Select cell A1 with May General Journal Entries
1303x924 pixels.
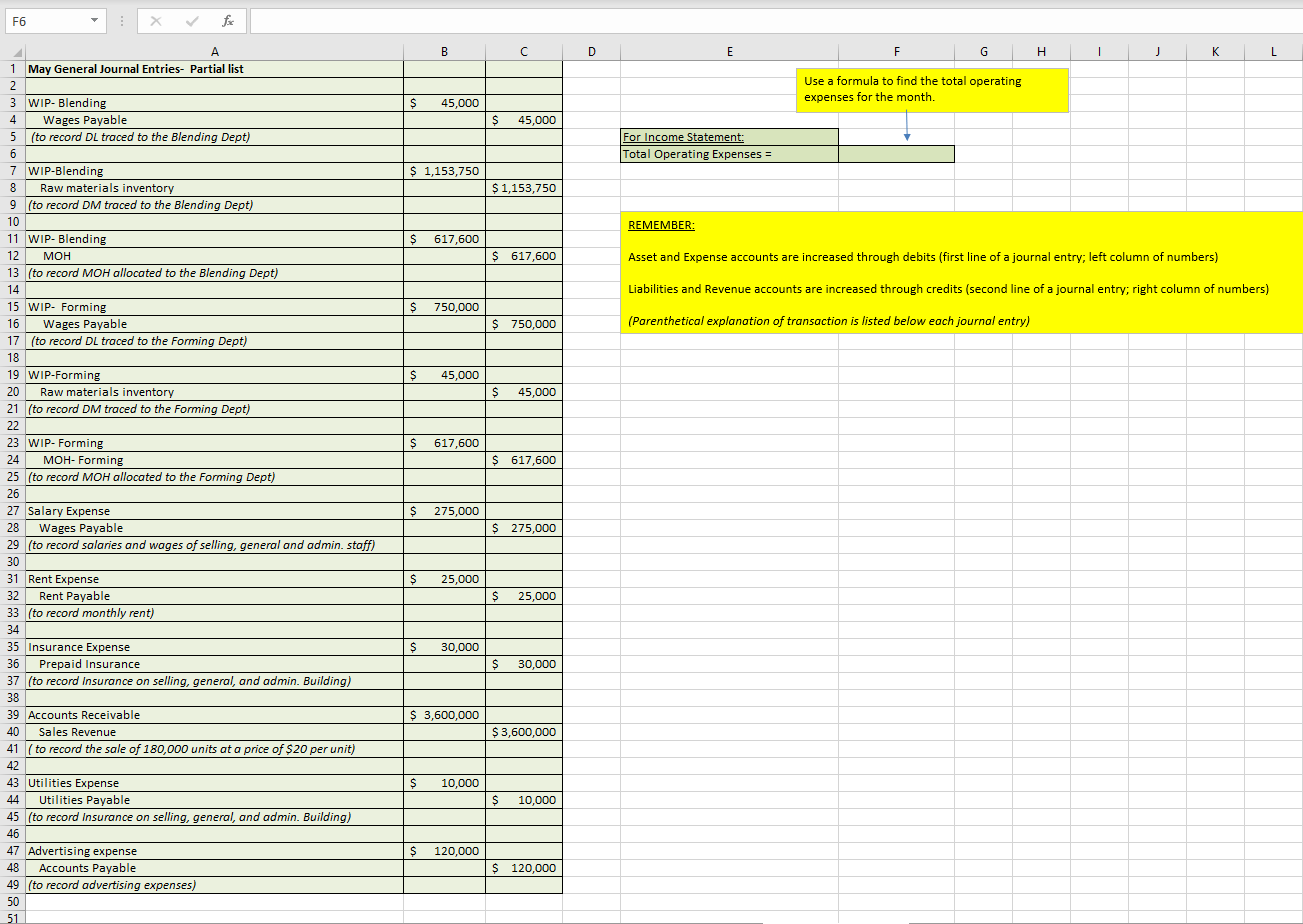215,68
